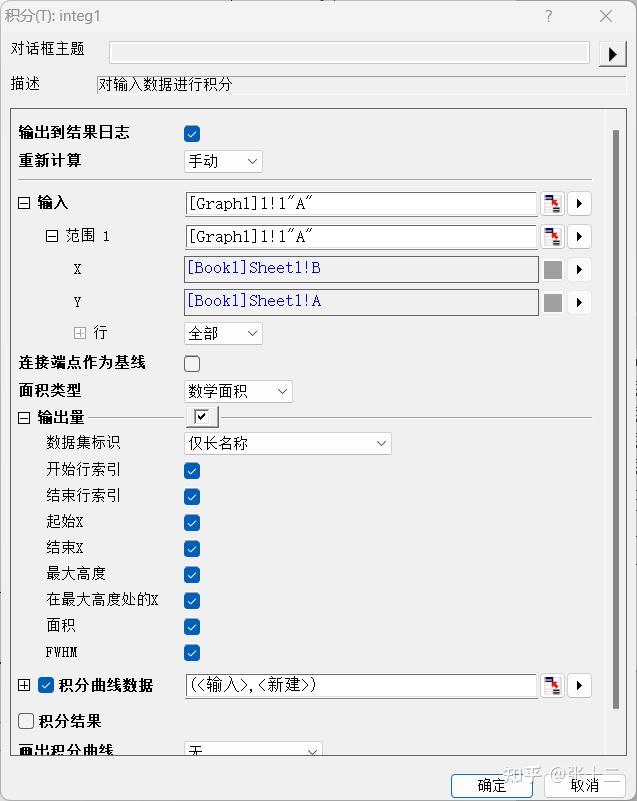This screenshot has height=801, width=637.
Task: Open the arrow flyout beside the Y field
Action: click(x=579, y=302)
